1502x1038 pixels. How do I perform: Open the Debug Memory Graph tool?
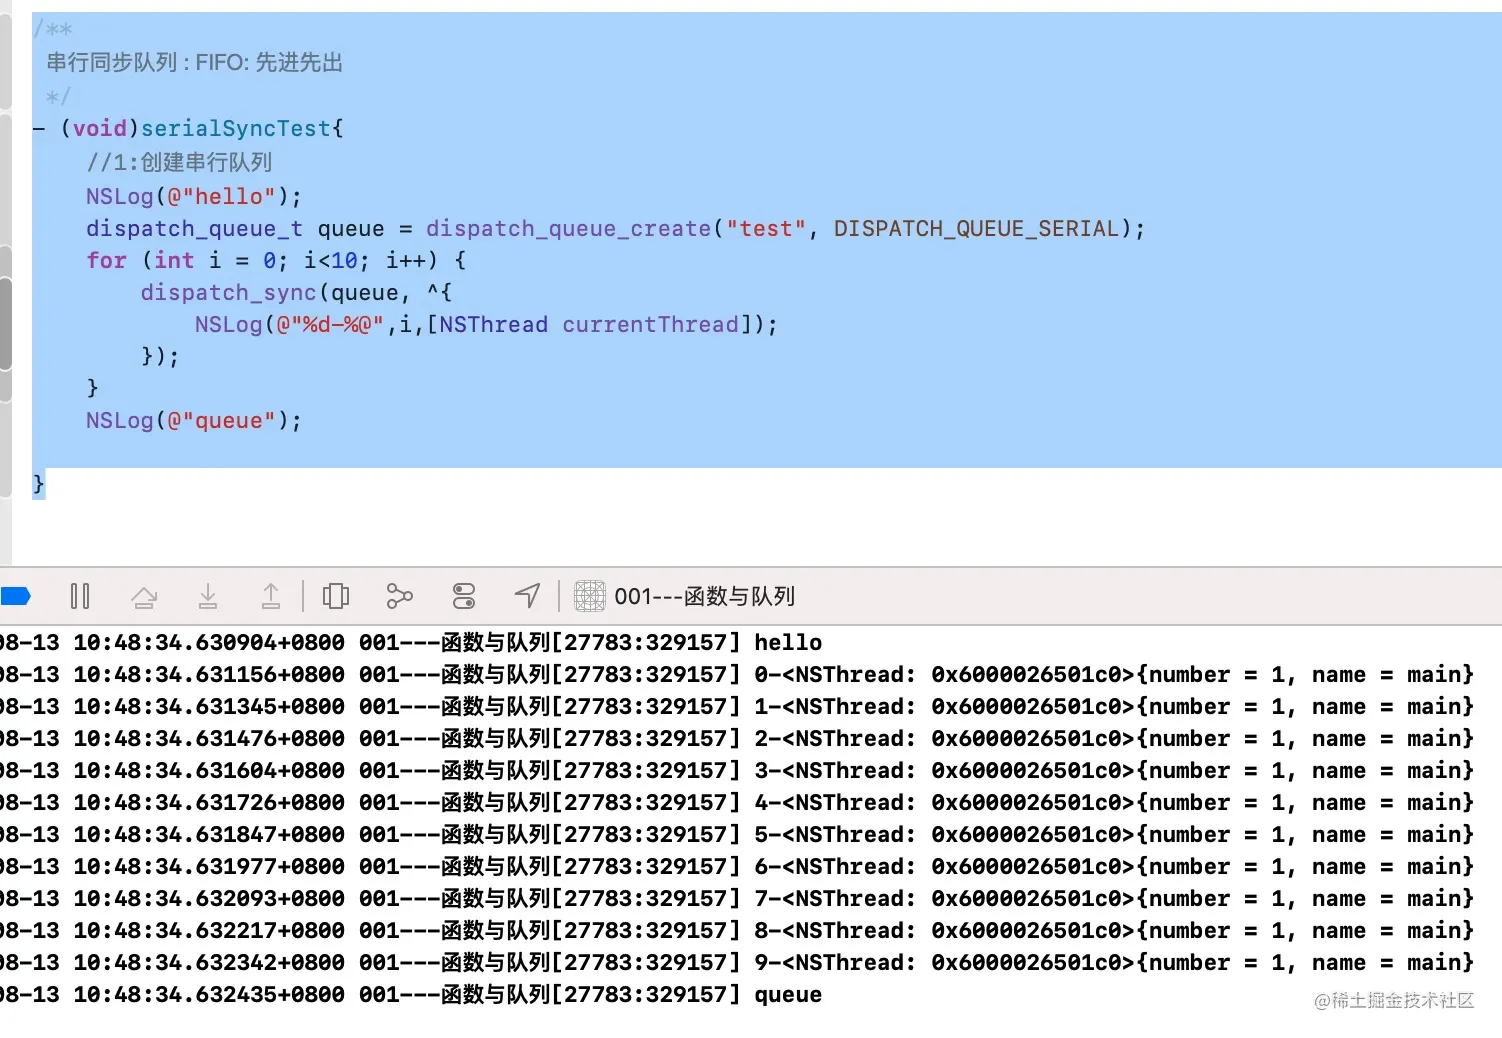399,595
